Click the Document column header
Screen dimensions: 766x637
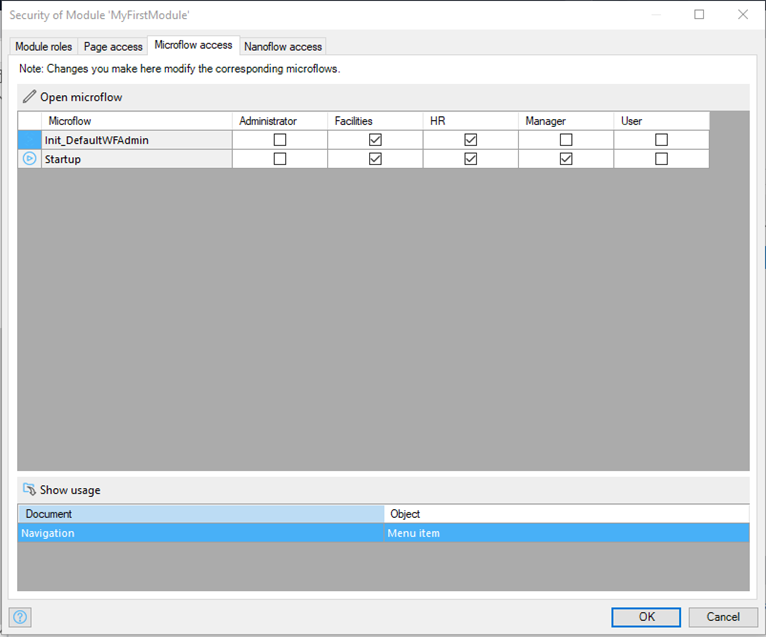(x=201, y=514)
